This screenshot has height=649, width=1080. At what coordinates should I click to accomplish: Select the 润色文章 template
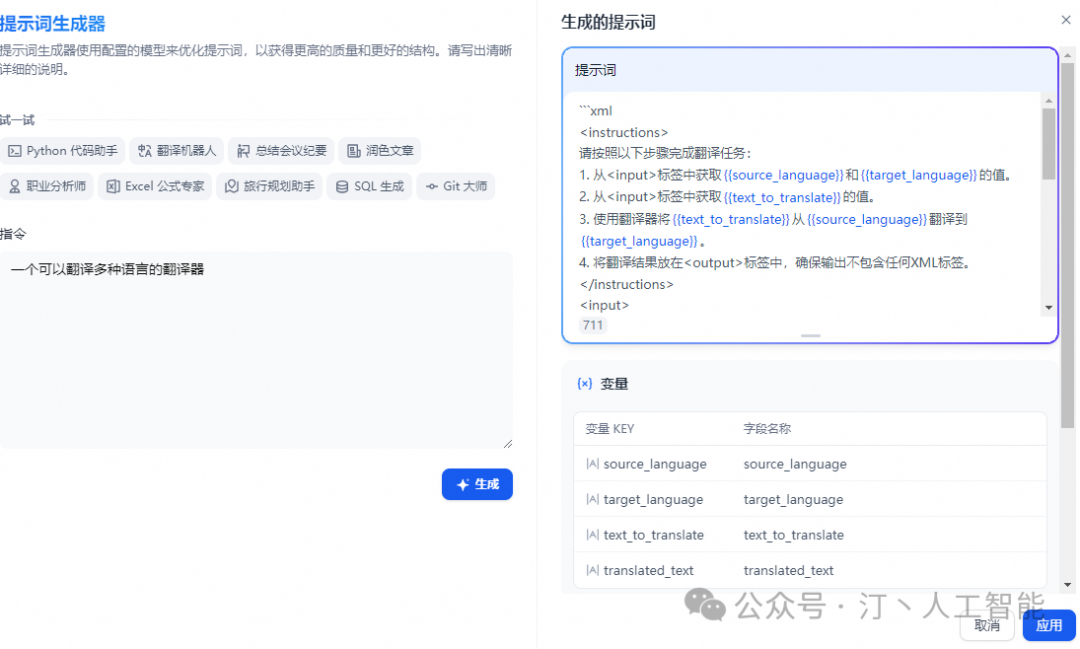click(380, 151)
